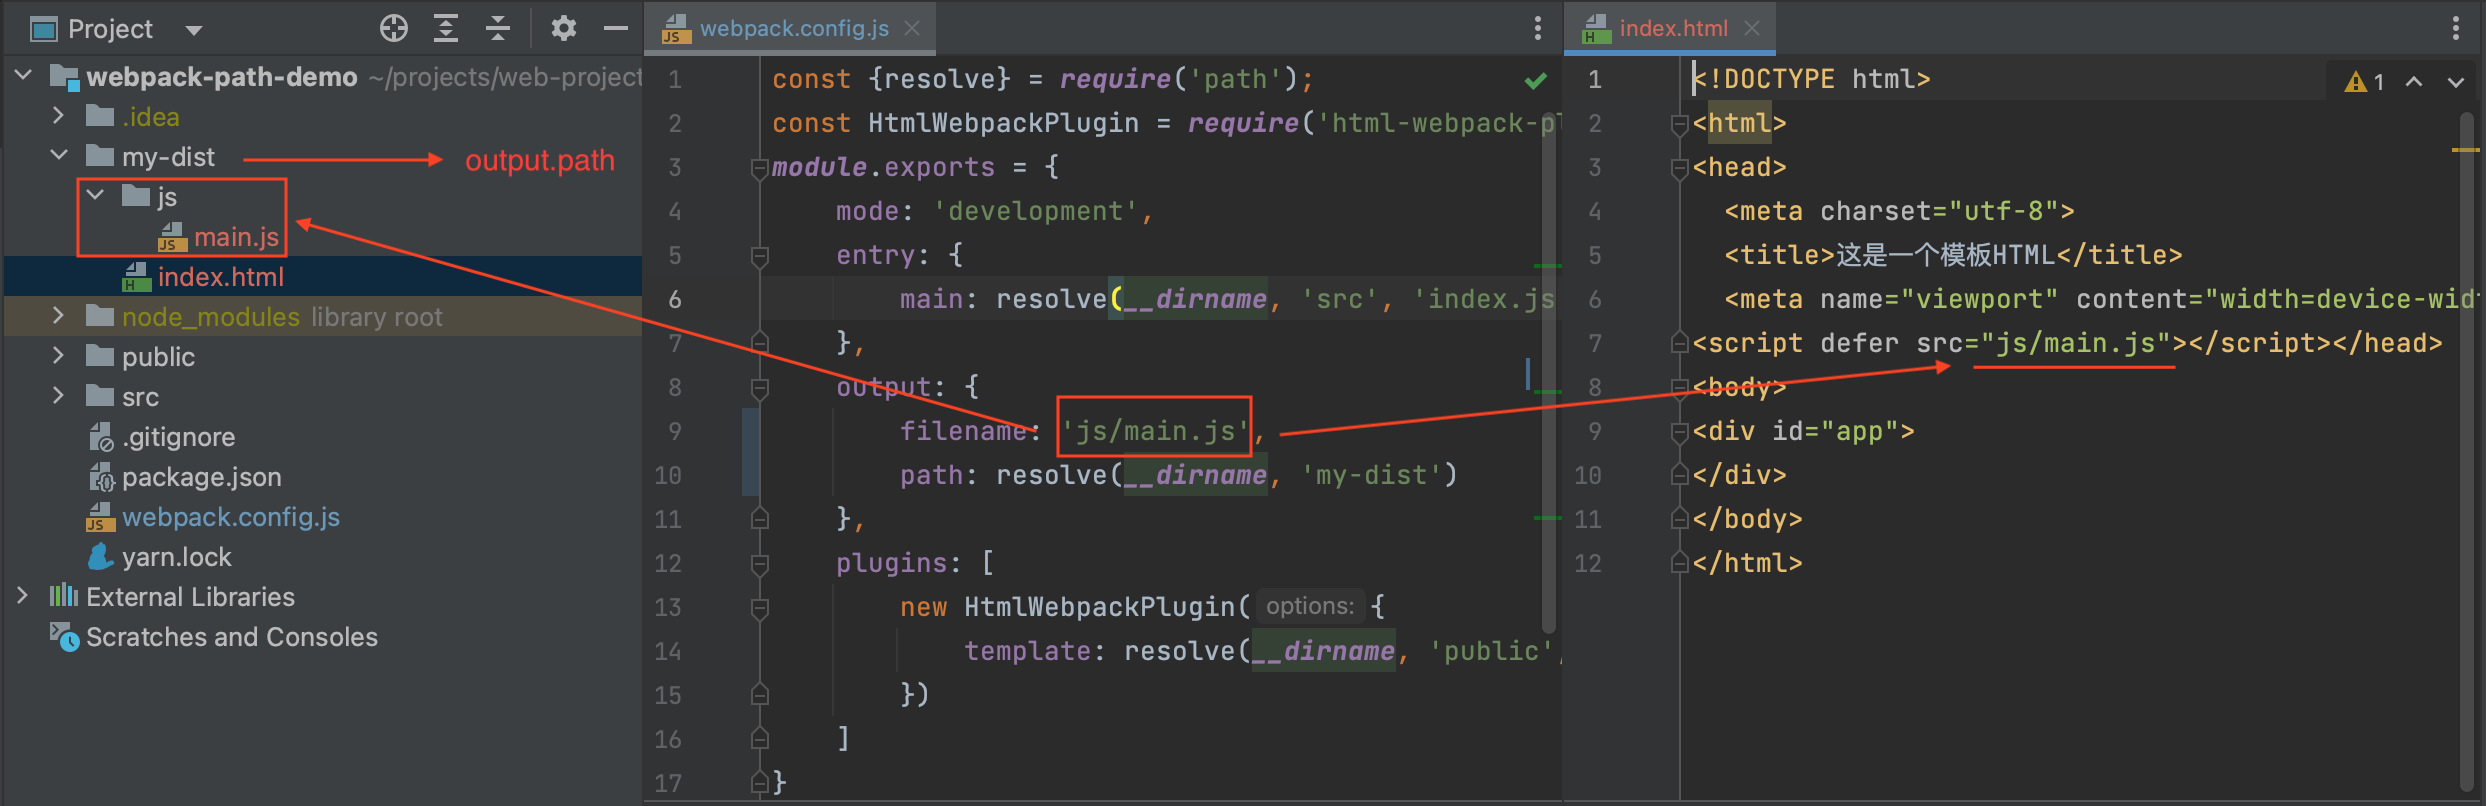Viewport: 2486px width, 806px height.
Task: Open webpack.config.js from the project tree
Action: [231, 517]
